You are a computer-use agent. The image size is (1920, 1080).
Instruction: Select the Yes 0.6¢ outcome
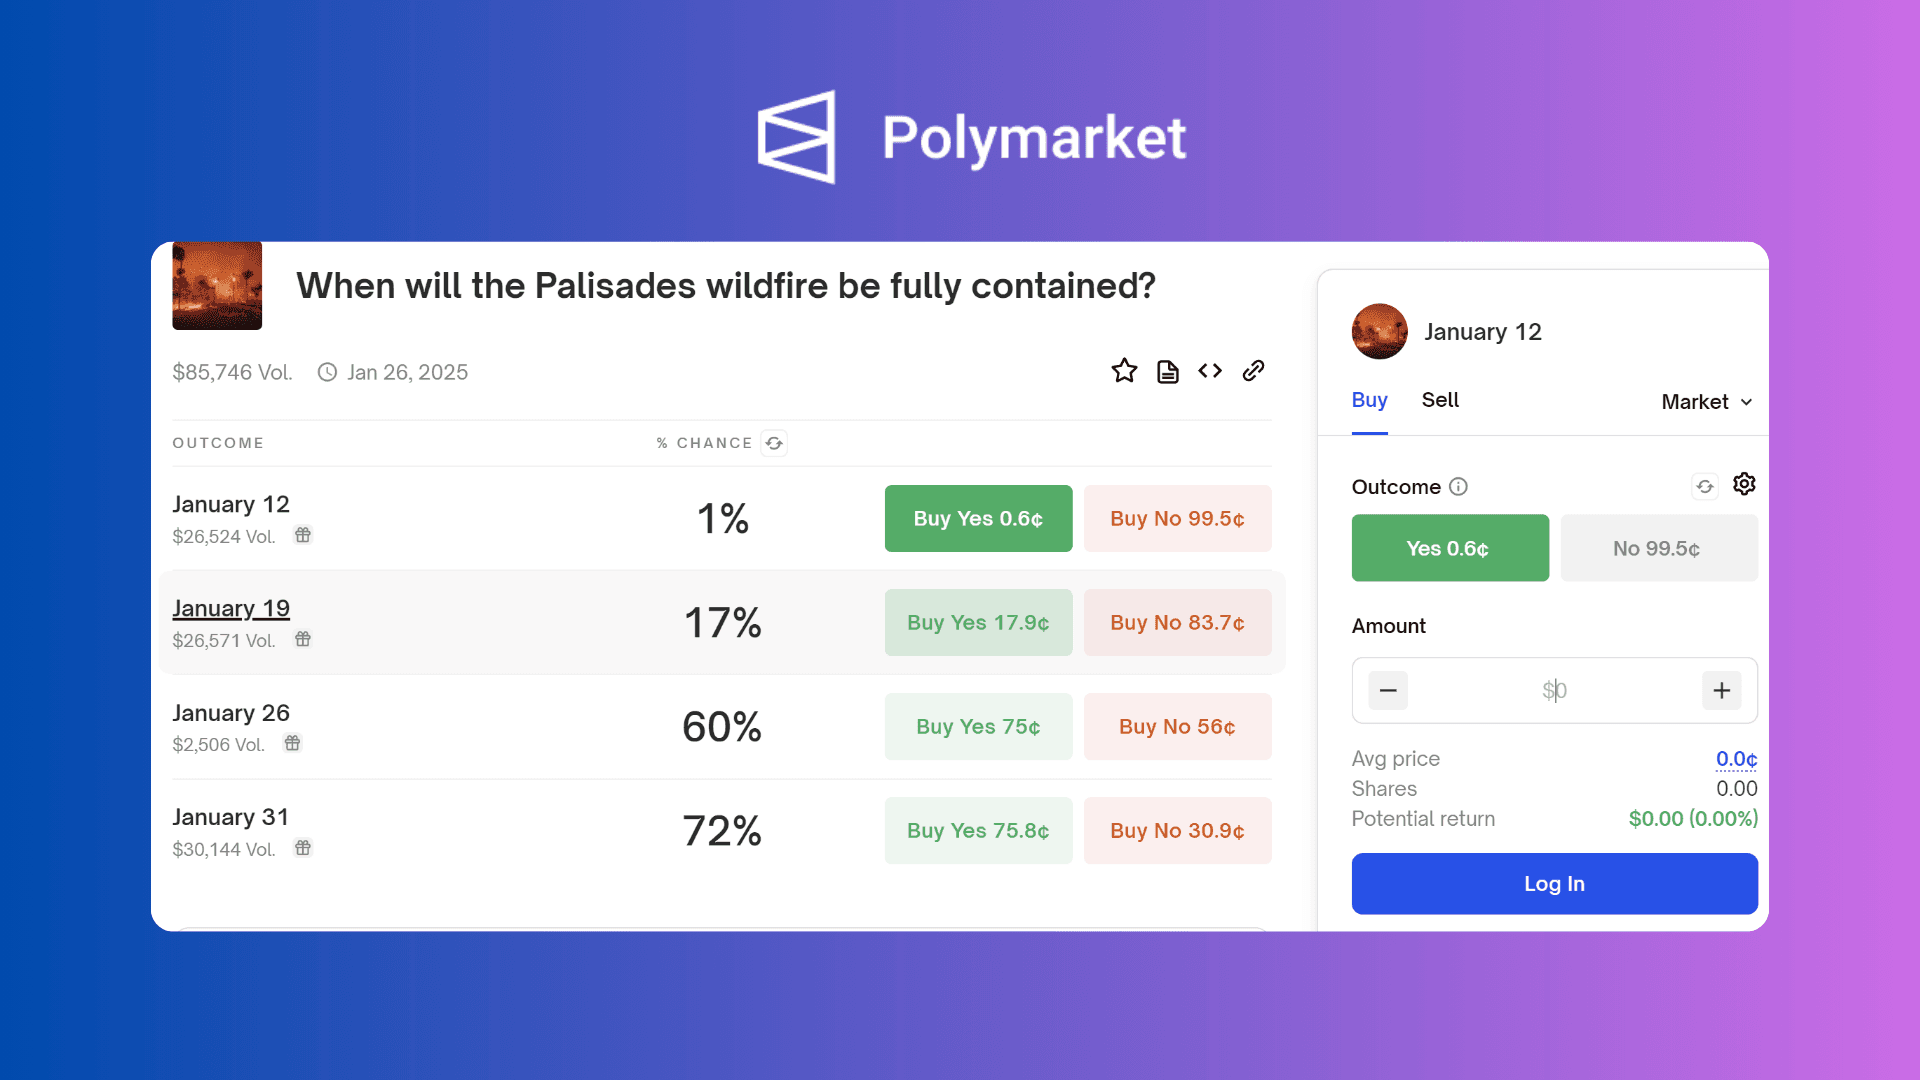[1449, 548]
